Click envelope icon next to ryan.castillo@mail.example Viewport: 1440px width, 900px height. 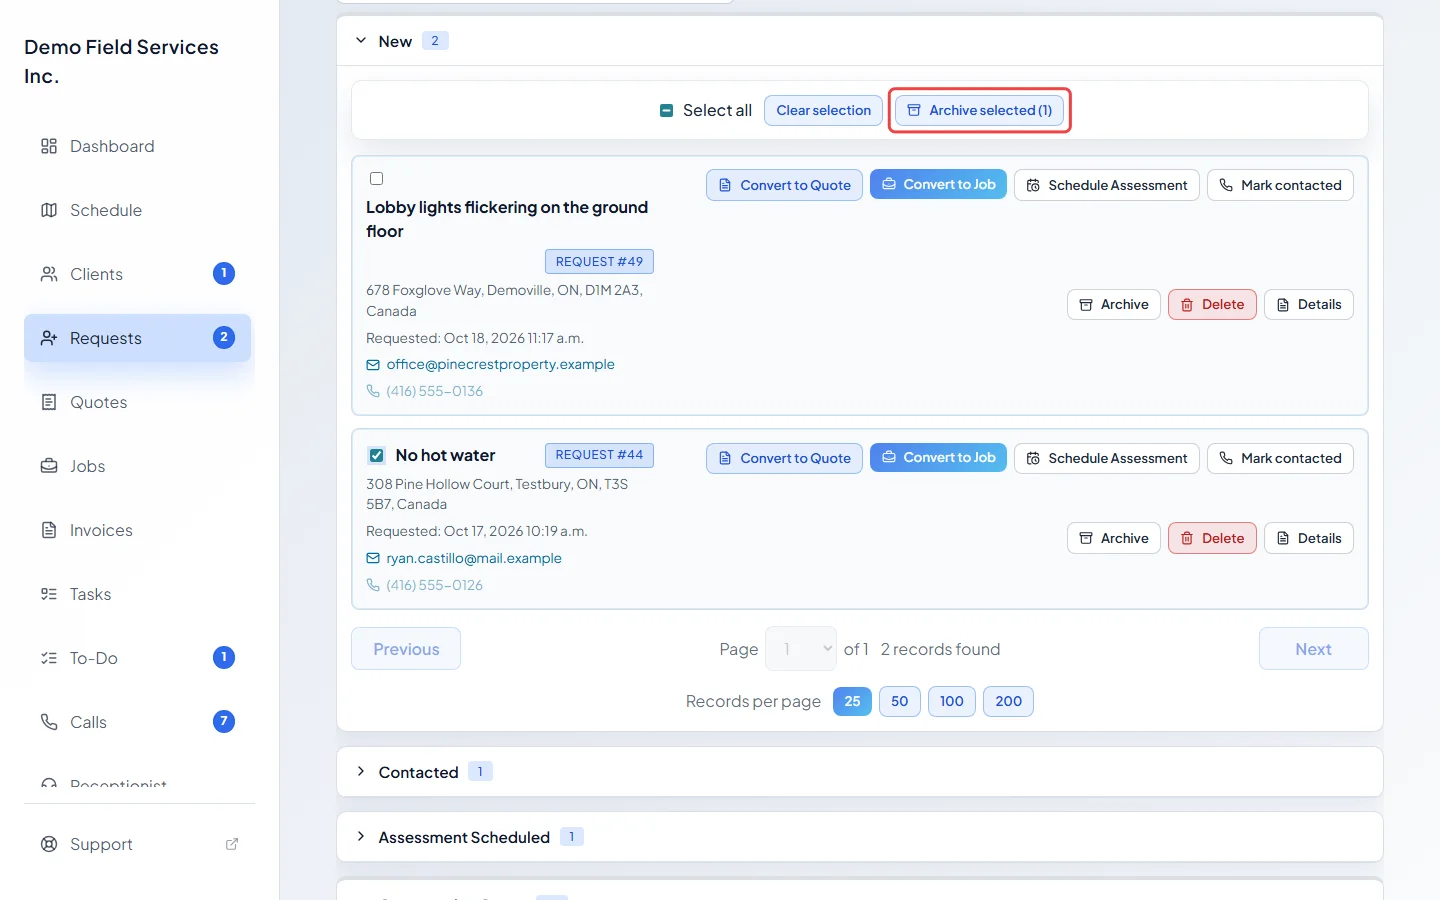click(x=373, y=558)
